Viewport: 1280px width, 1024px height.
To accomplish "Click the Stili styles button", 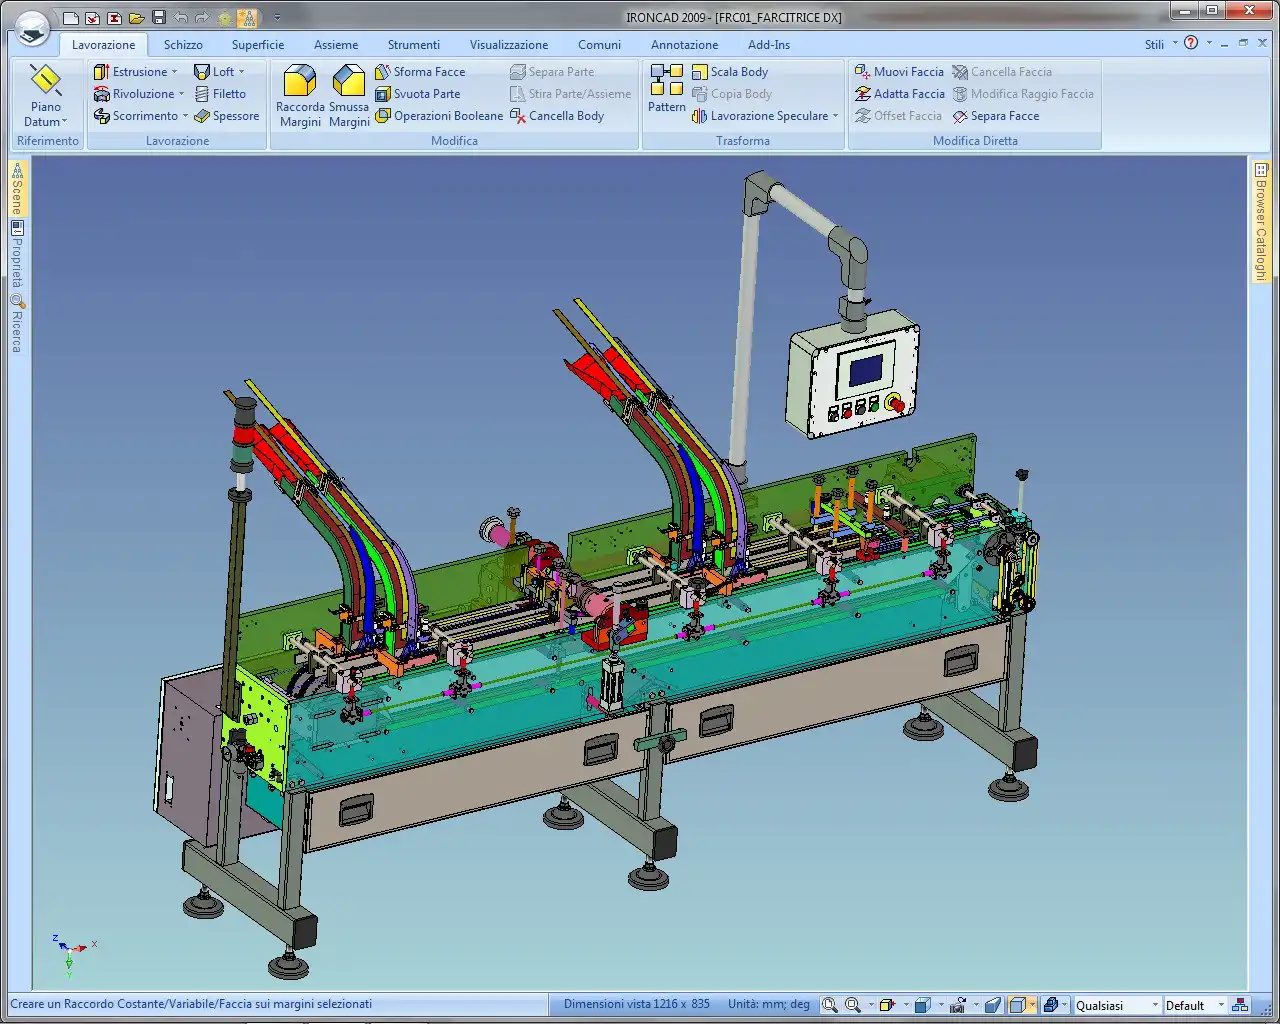I will point(1154,45).
